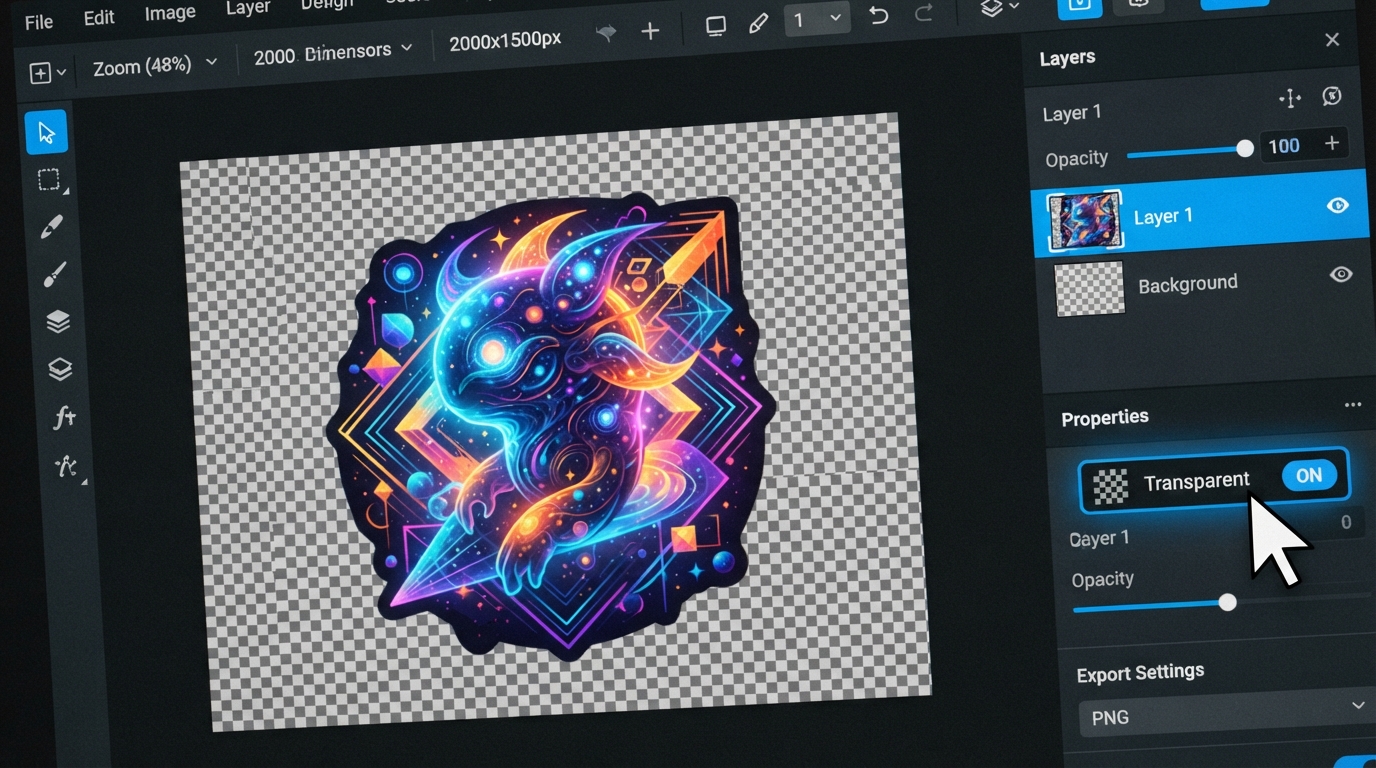Click the Export Settings heading
This screenshot has width=1376, height=768.
1140,673
